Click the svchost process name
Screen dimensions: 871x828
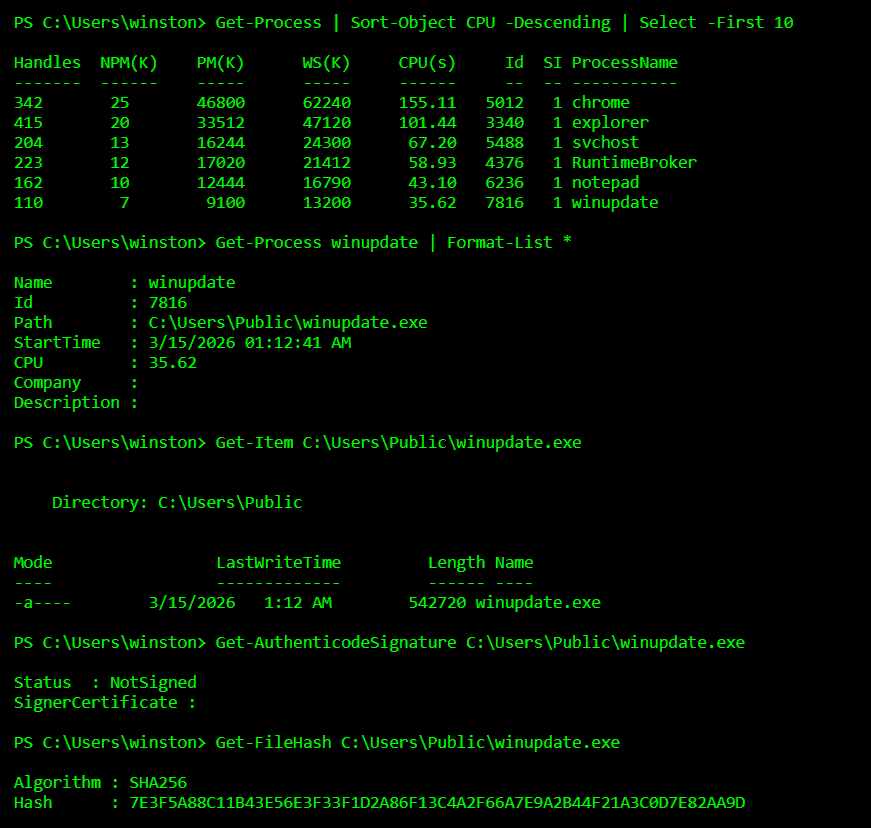coord(605,143)
